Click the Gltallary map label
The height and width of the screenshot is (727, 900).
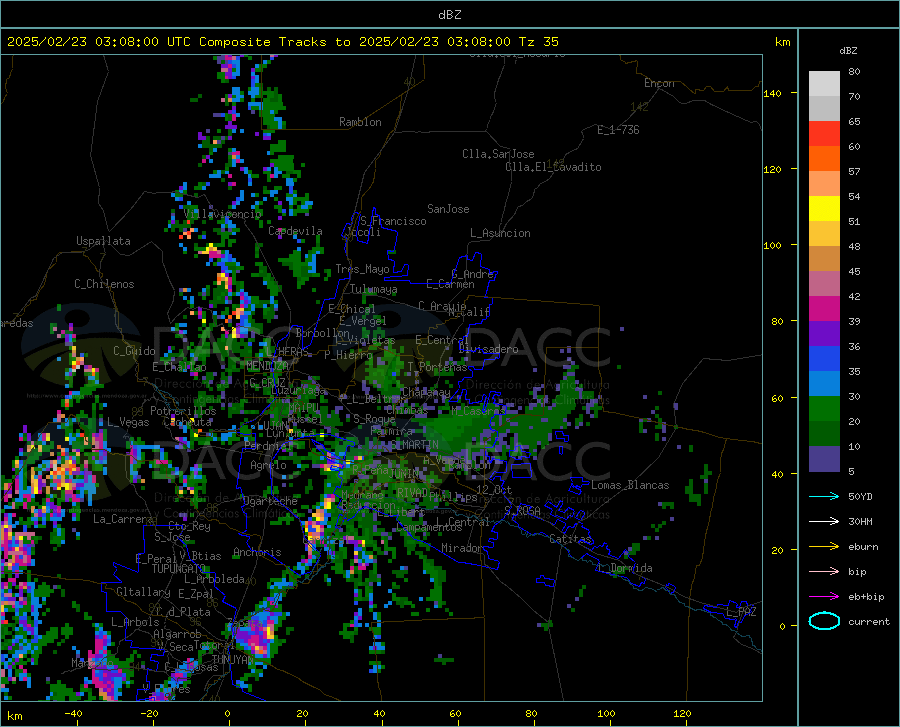[143, 592]
